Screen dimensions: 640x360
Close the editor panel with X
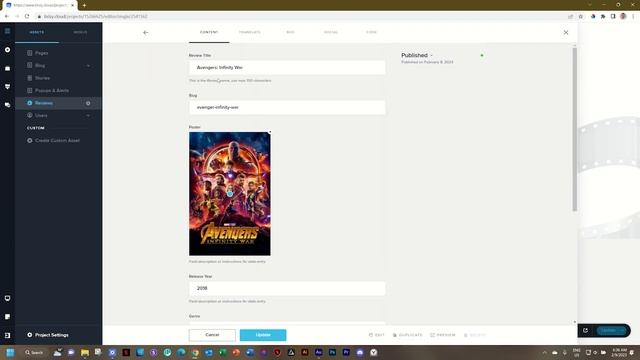(566, 32)
